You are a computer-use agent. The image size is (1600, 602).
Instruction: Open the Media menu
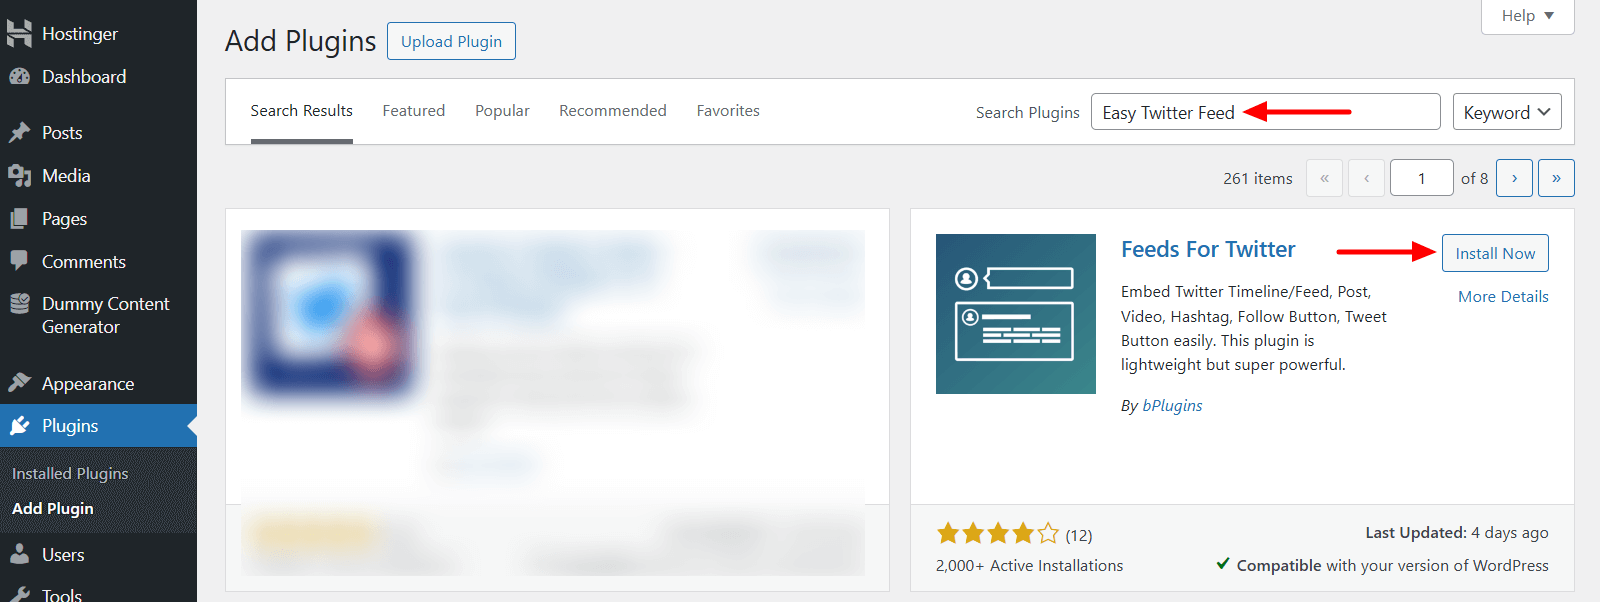(x=98, y=176)
